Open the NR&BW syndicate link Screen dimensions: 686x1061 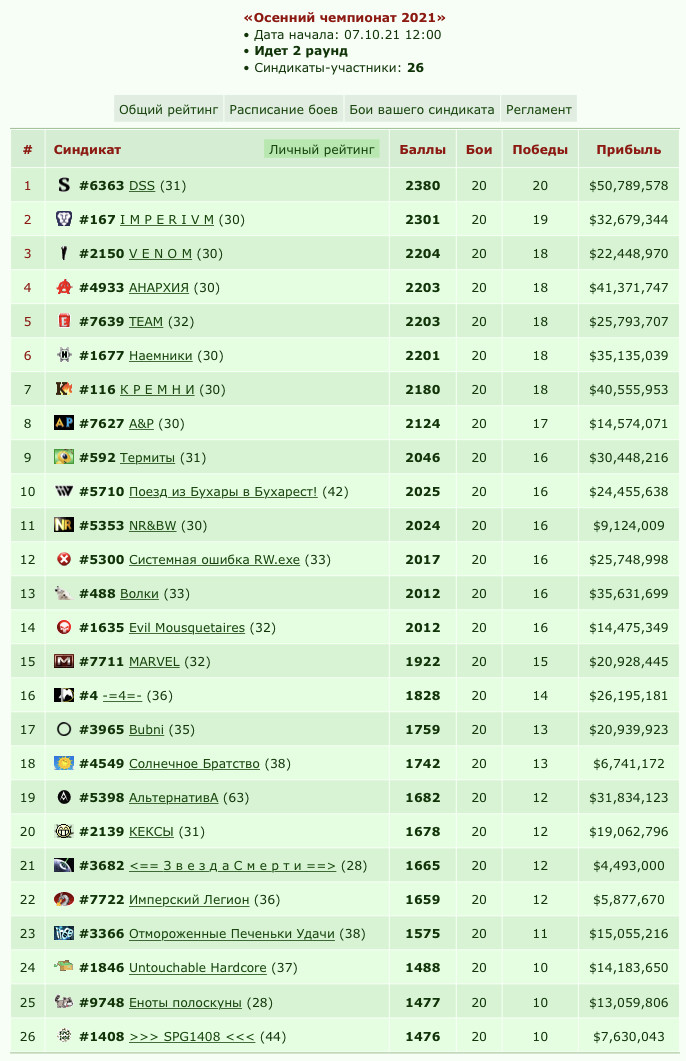(152, 526)
